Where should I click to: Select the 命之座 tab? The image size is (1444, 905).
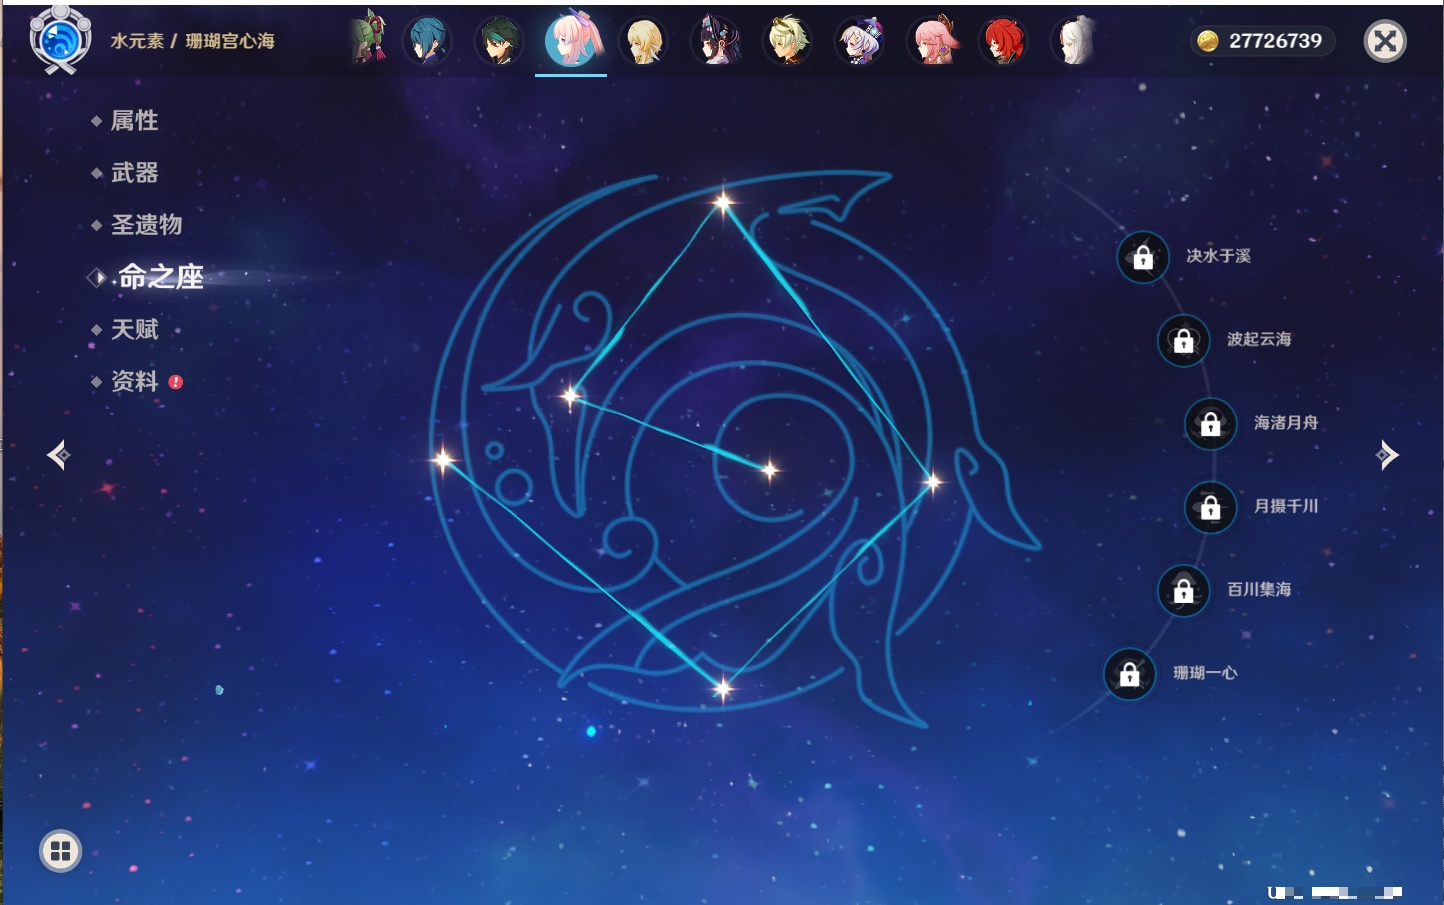pyautogui.click(x=160, y=277)
